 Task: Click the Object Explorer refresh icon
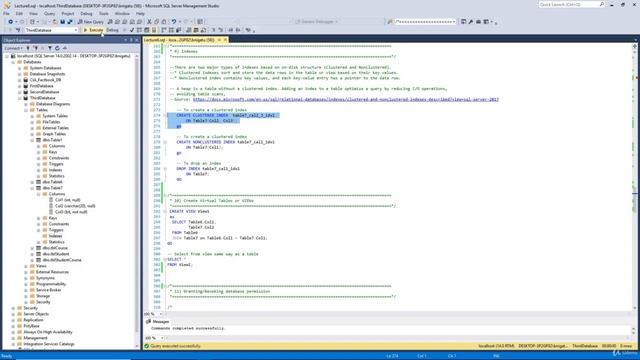pyautogui.click(x=57, y=48)
